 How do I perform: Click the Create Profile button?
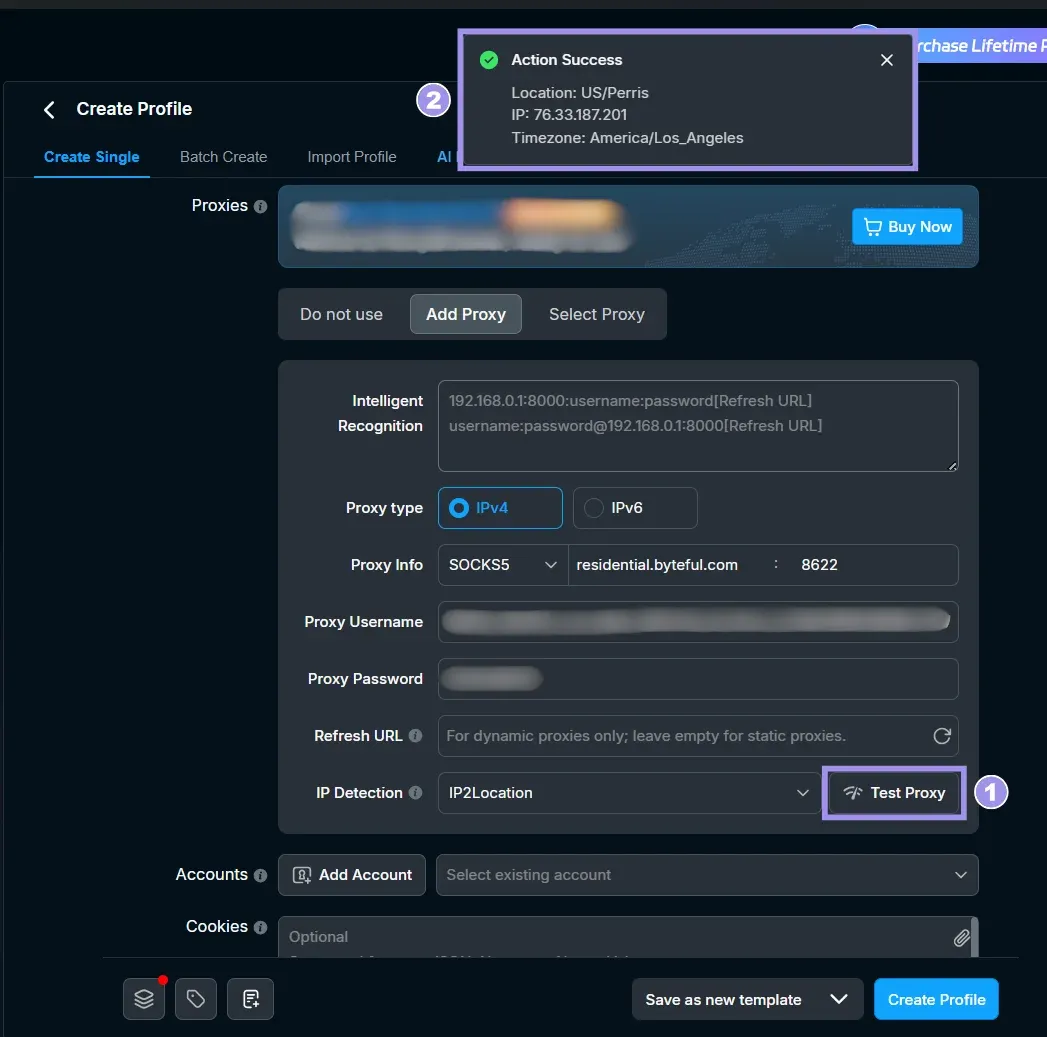pos(936,999)
